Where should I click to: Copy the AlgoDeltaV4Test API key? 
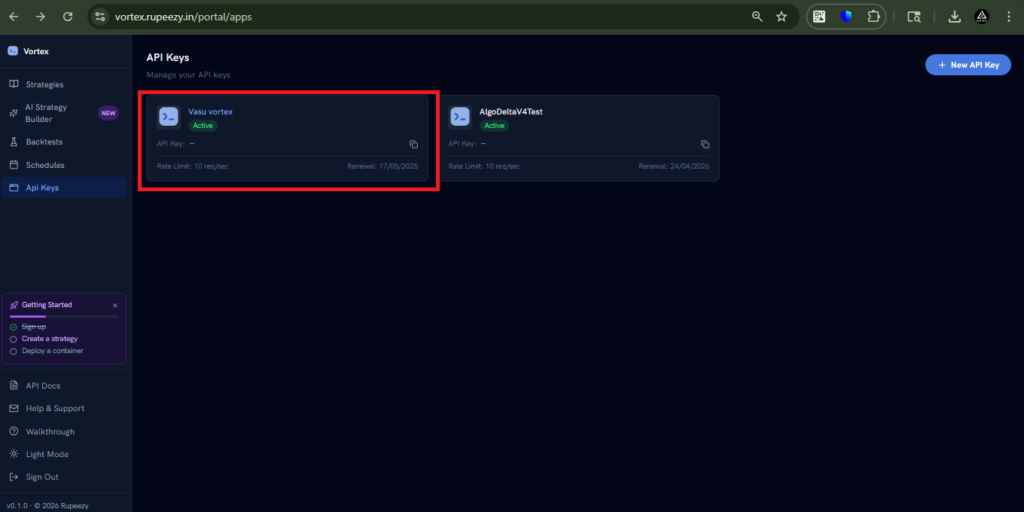[705, 144]
